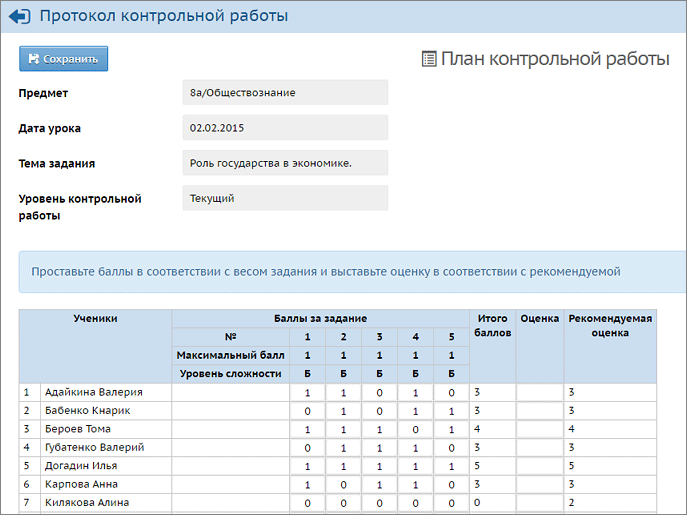Click the back arrow icon beside the title

(18, 16)
